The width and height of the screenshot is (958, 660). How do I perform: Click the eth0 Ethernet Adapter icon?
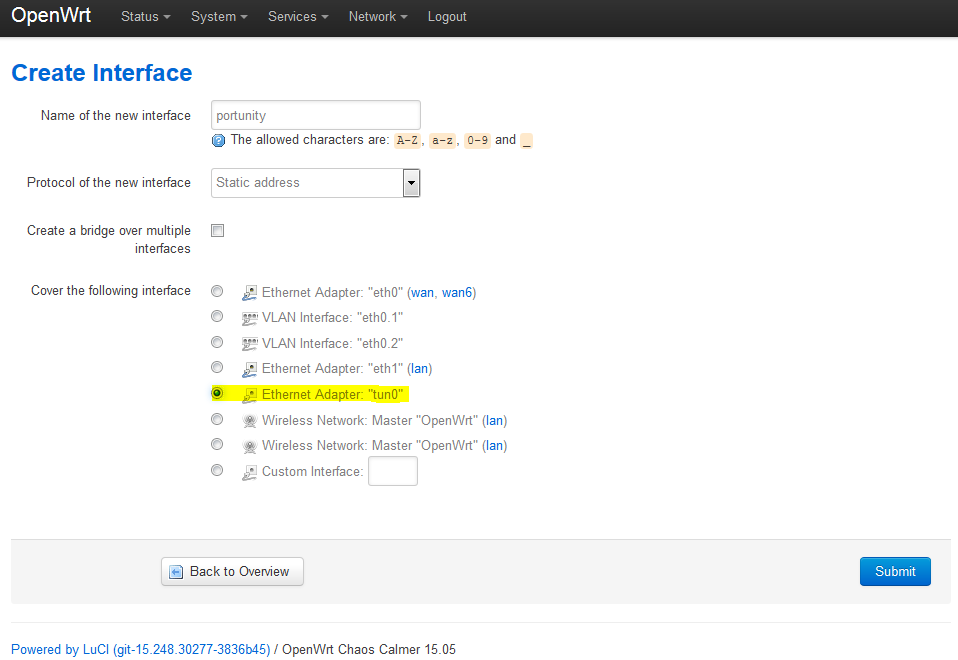pyautogui.click(x=250, y=293)
